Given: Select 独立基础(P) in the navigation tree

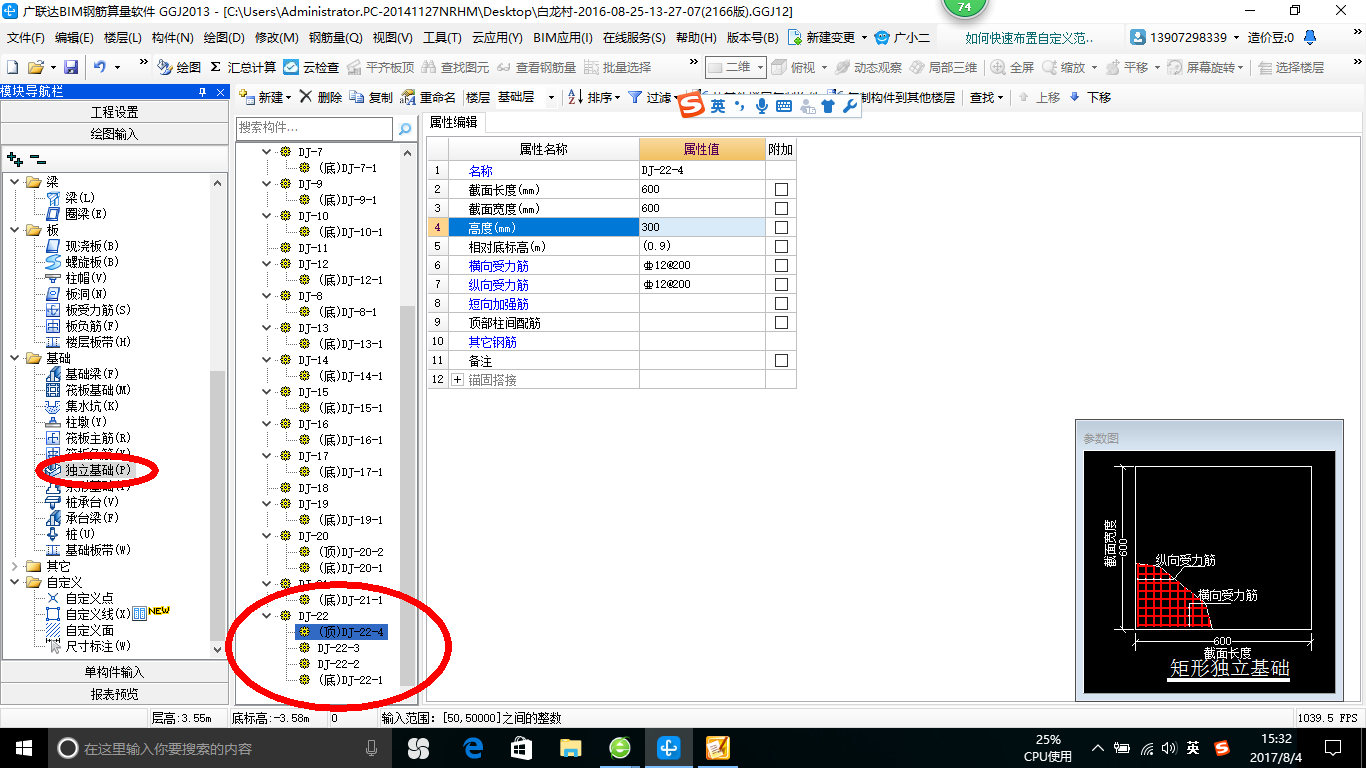Looking at the screenshot, I should (x=98, y=470).
